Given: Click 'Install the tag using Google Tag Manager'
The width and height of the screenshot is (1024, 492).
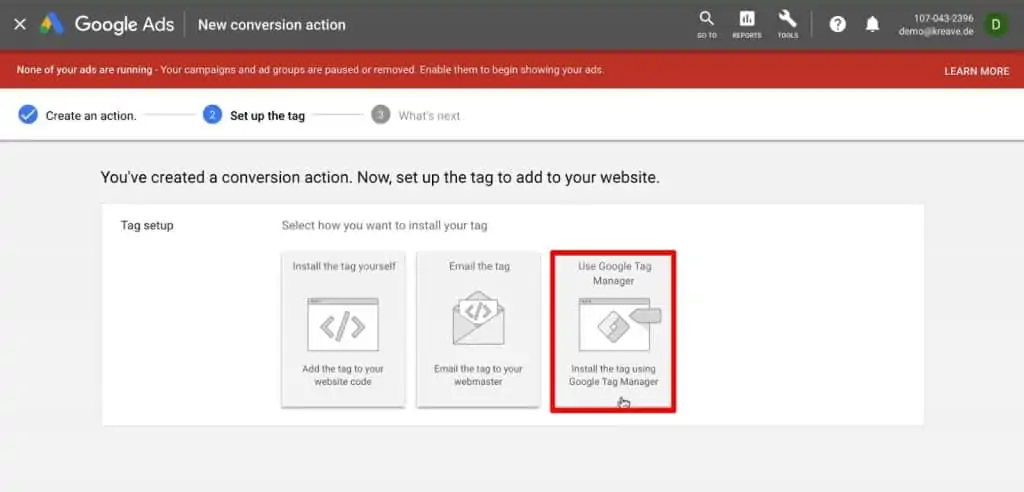Looking at the screenshot, I should point(613,375).
